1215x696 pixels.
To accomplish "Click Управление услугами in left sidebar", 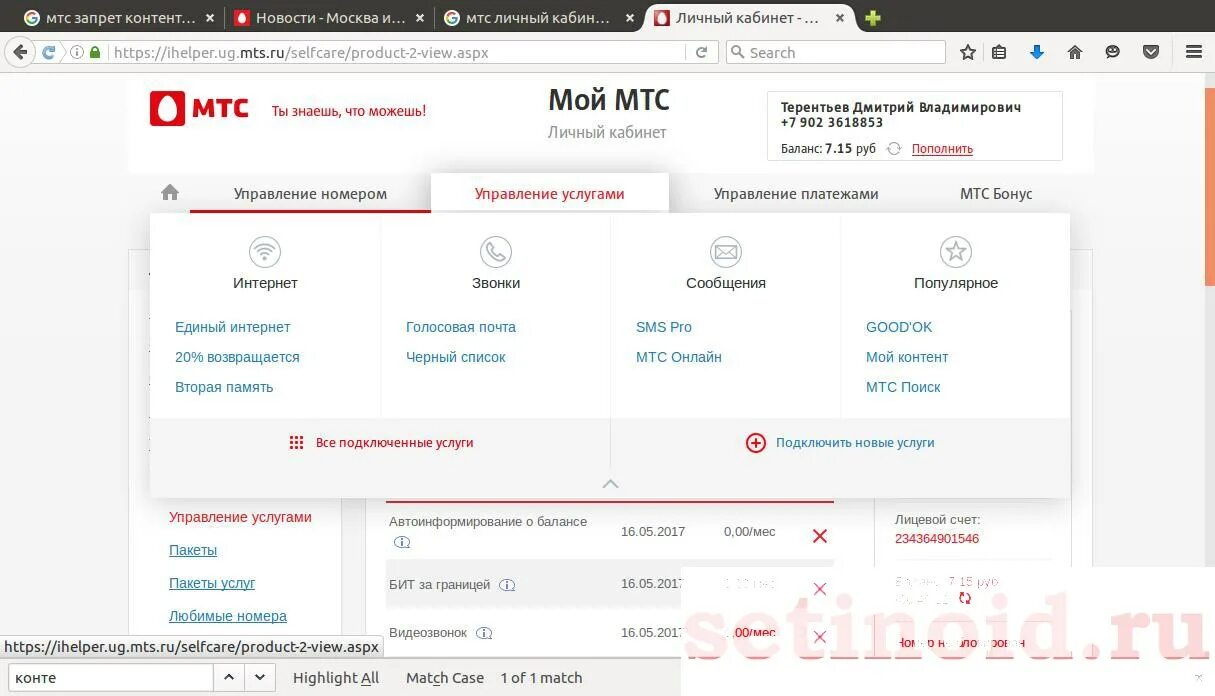I will (x=240, y=517).
